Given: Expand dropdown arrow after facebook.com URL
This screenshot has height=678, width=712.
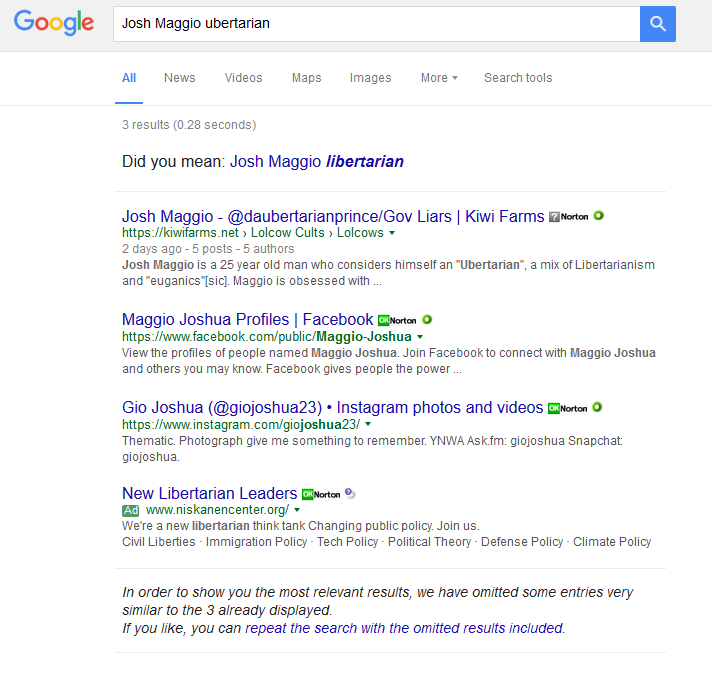Looking at the screenshot, I should [x=420, y=337].
